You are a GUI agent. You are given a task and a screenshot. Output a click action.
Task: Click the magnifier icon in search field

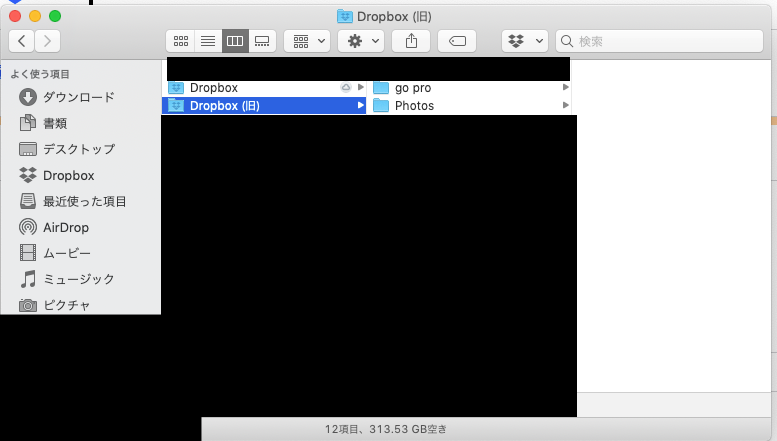[567, 41]
